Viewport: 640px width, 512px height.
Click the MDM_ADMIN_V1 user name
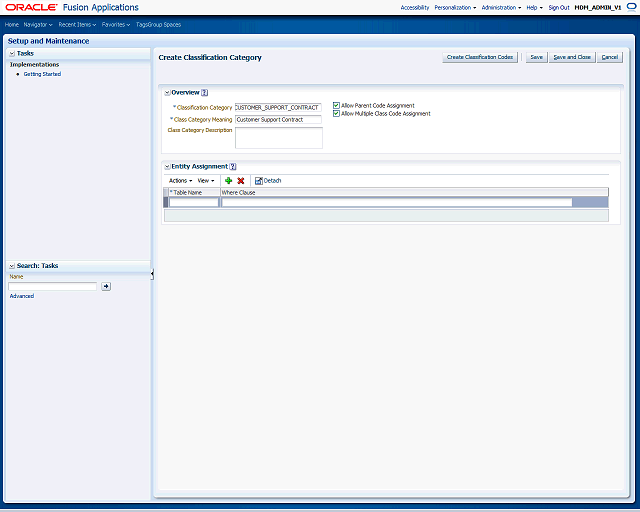tap(598, 7)
